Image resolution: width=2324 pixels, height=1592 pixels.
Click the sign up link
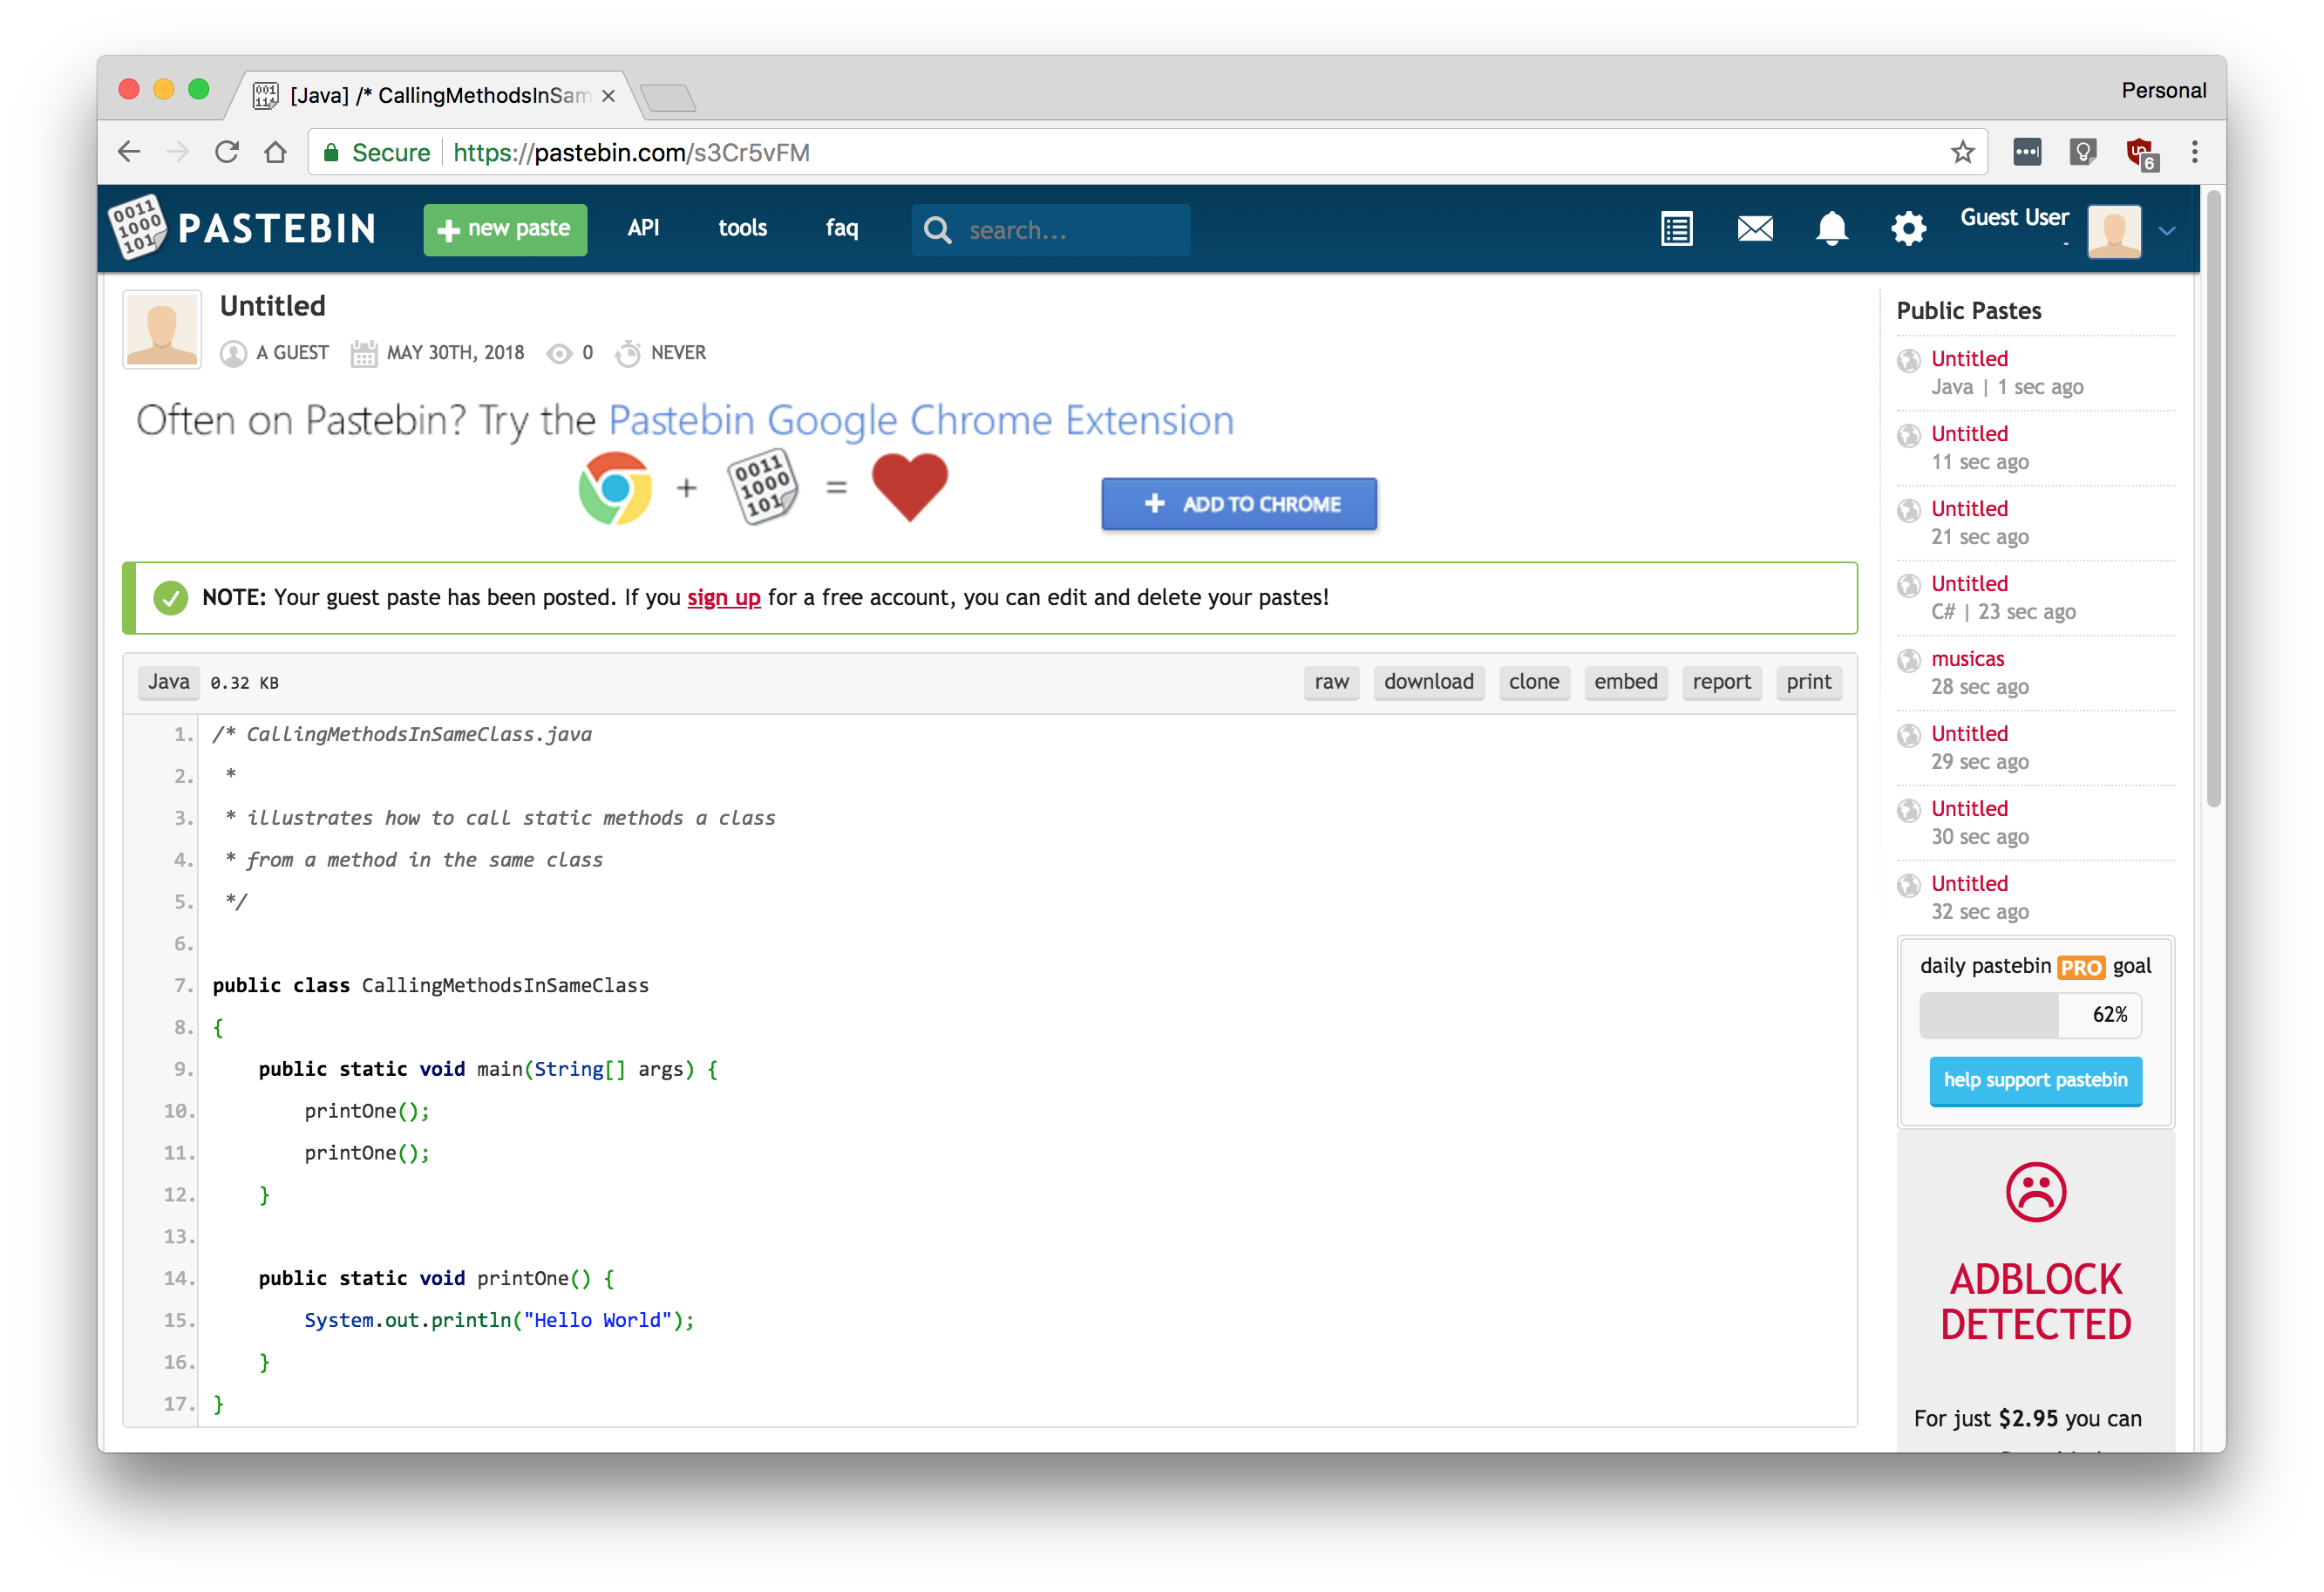tap(723, 597)
